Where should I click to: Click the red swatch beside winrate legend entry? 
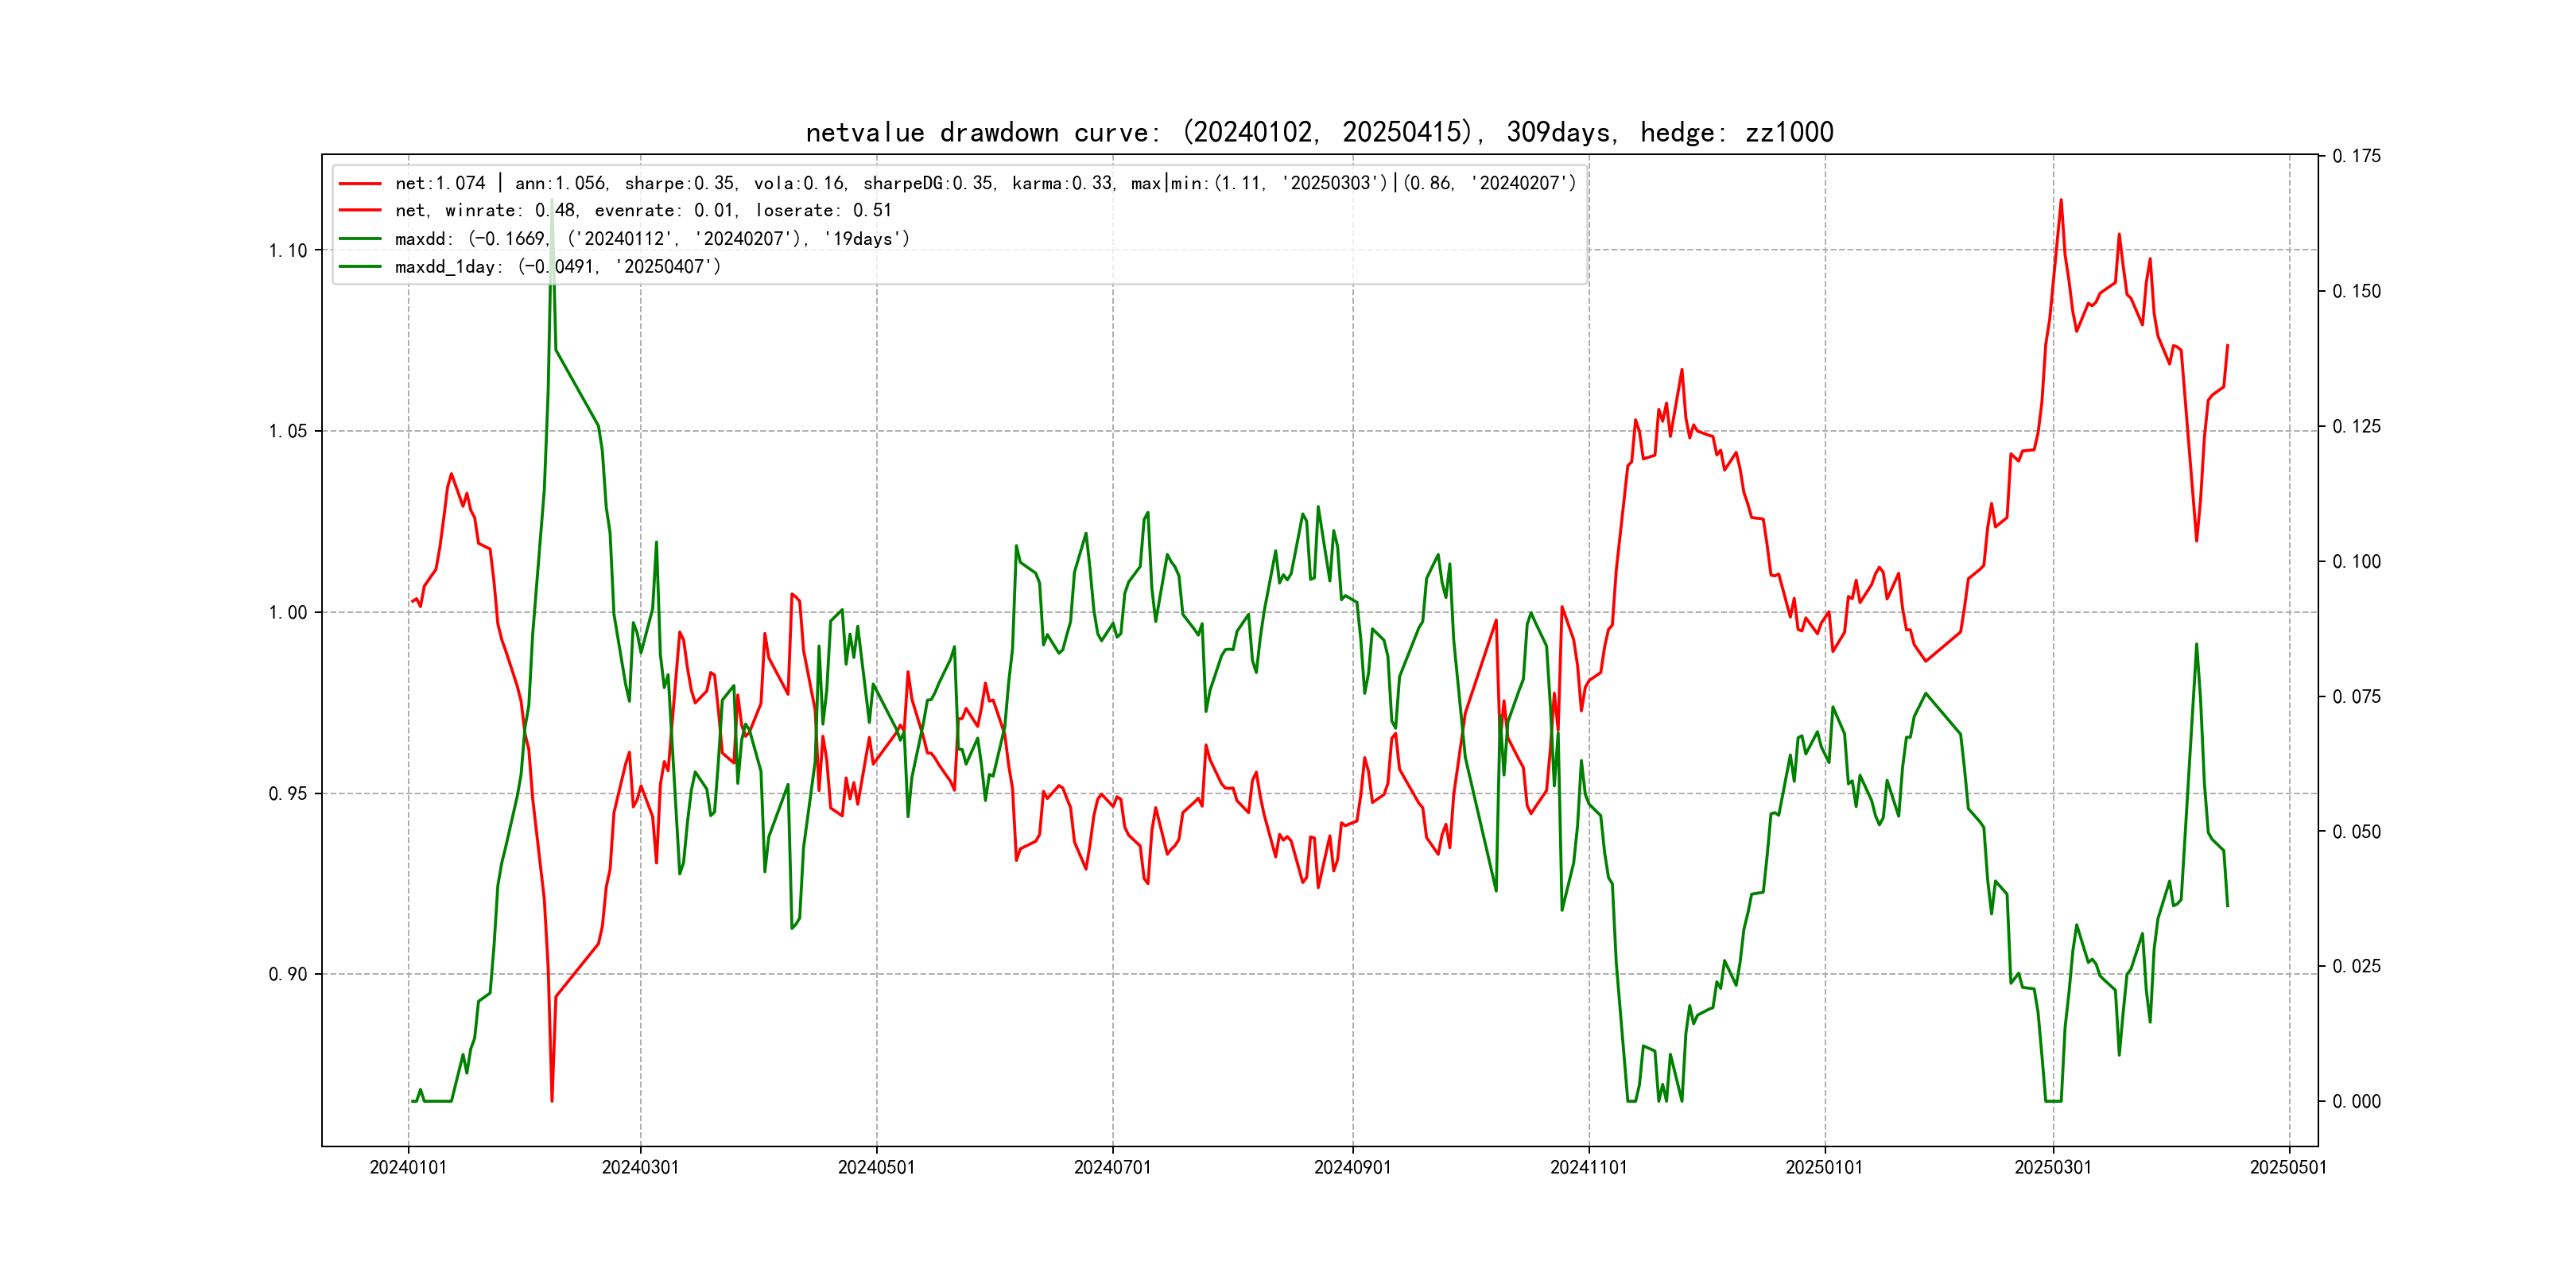[360, 211]
